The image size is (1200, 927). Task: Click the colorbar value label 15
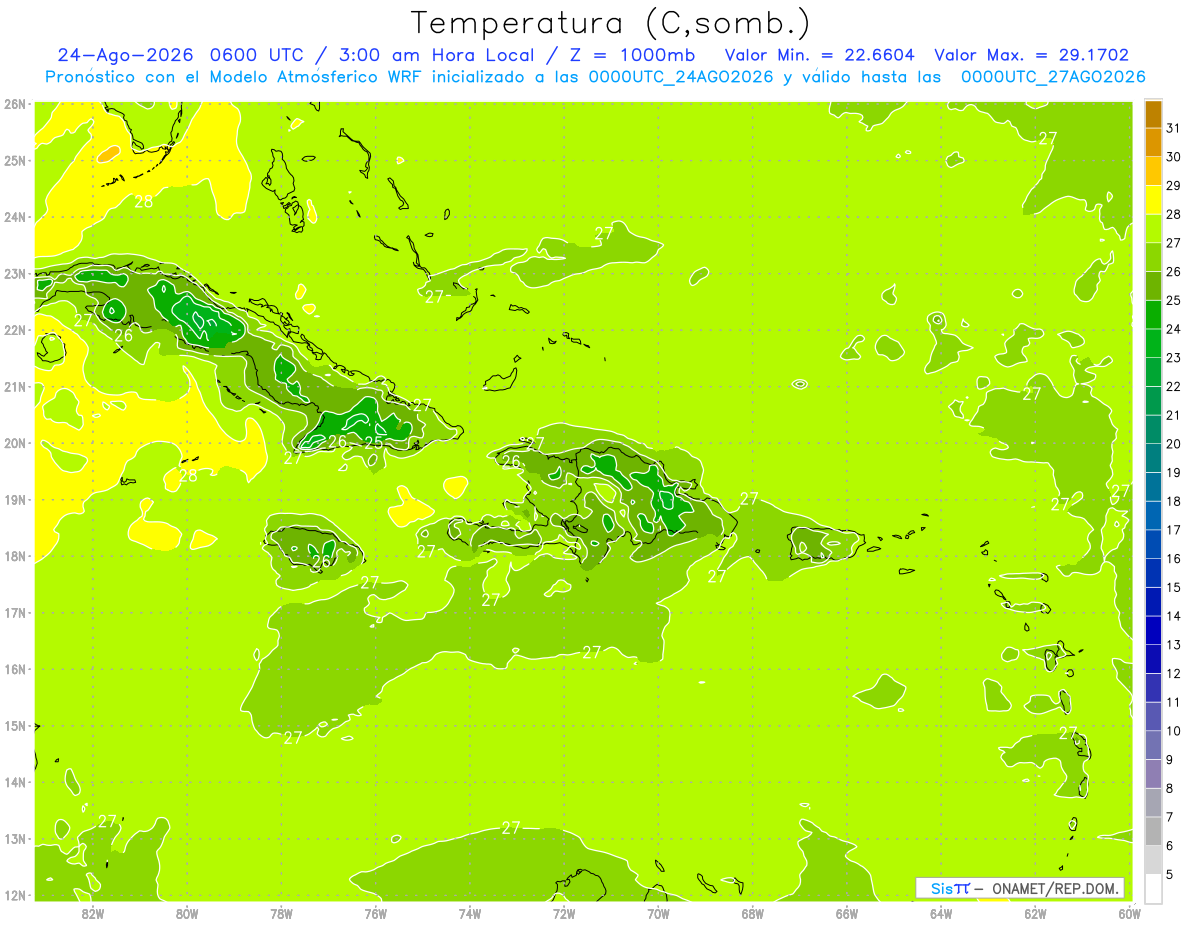point(1173,587)
